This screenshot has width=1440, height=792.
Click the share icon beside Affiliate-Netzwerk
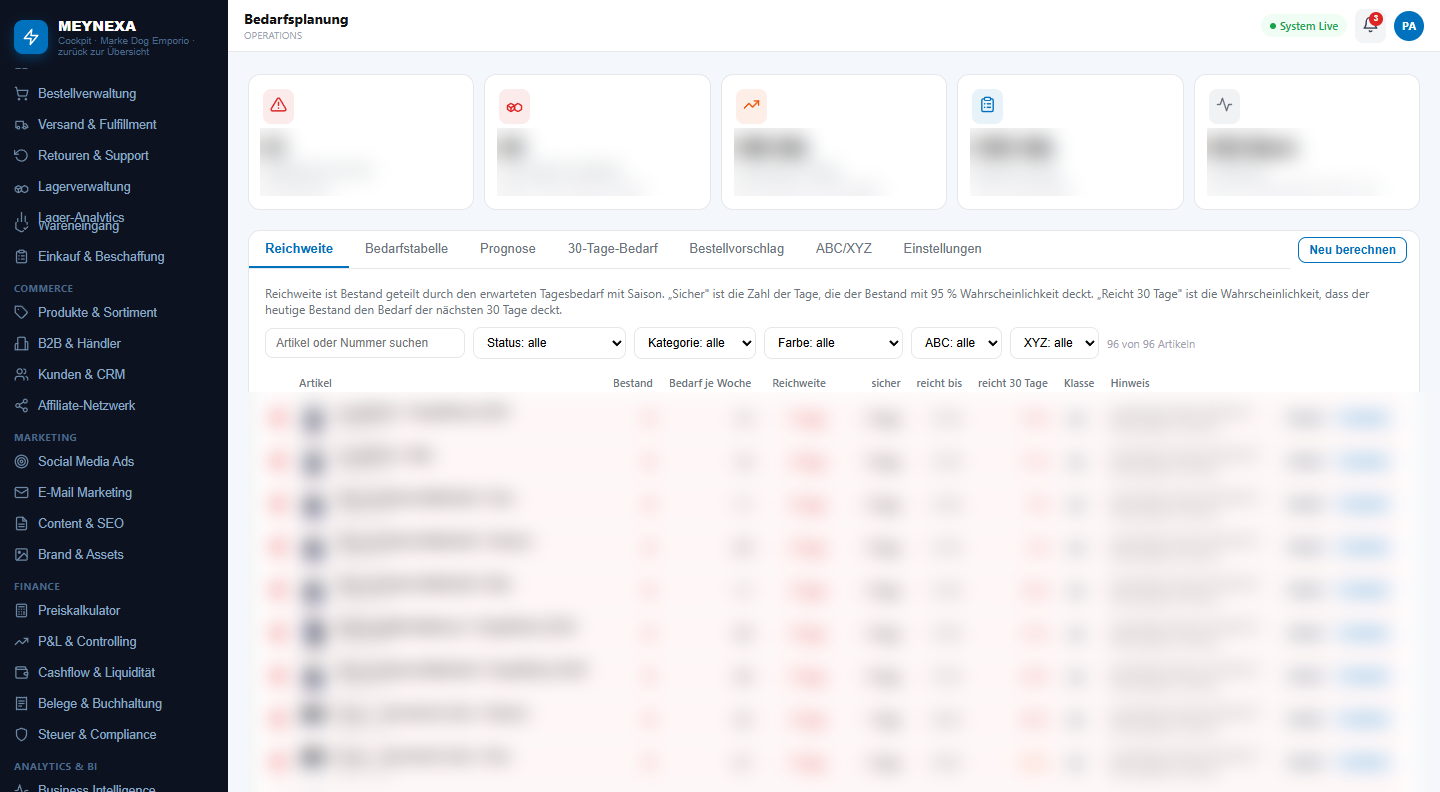point(21,406)
